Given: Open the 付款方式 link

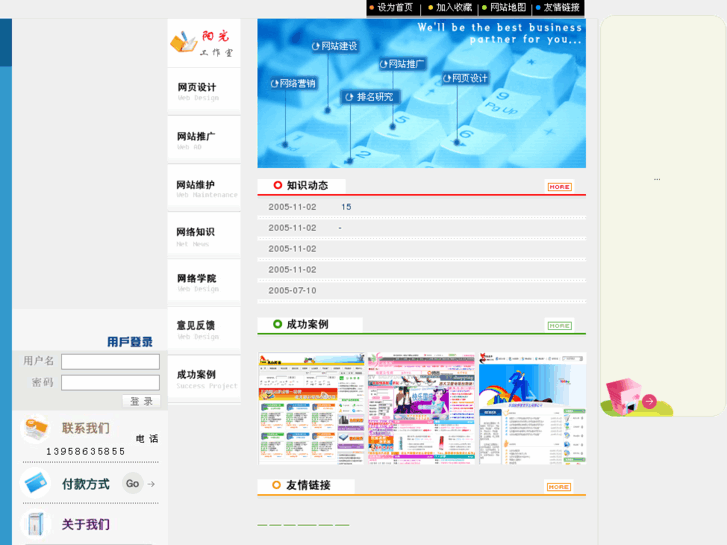Looking at the screenshot, I should click(86, 484).
